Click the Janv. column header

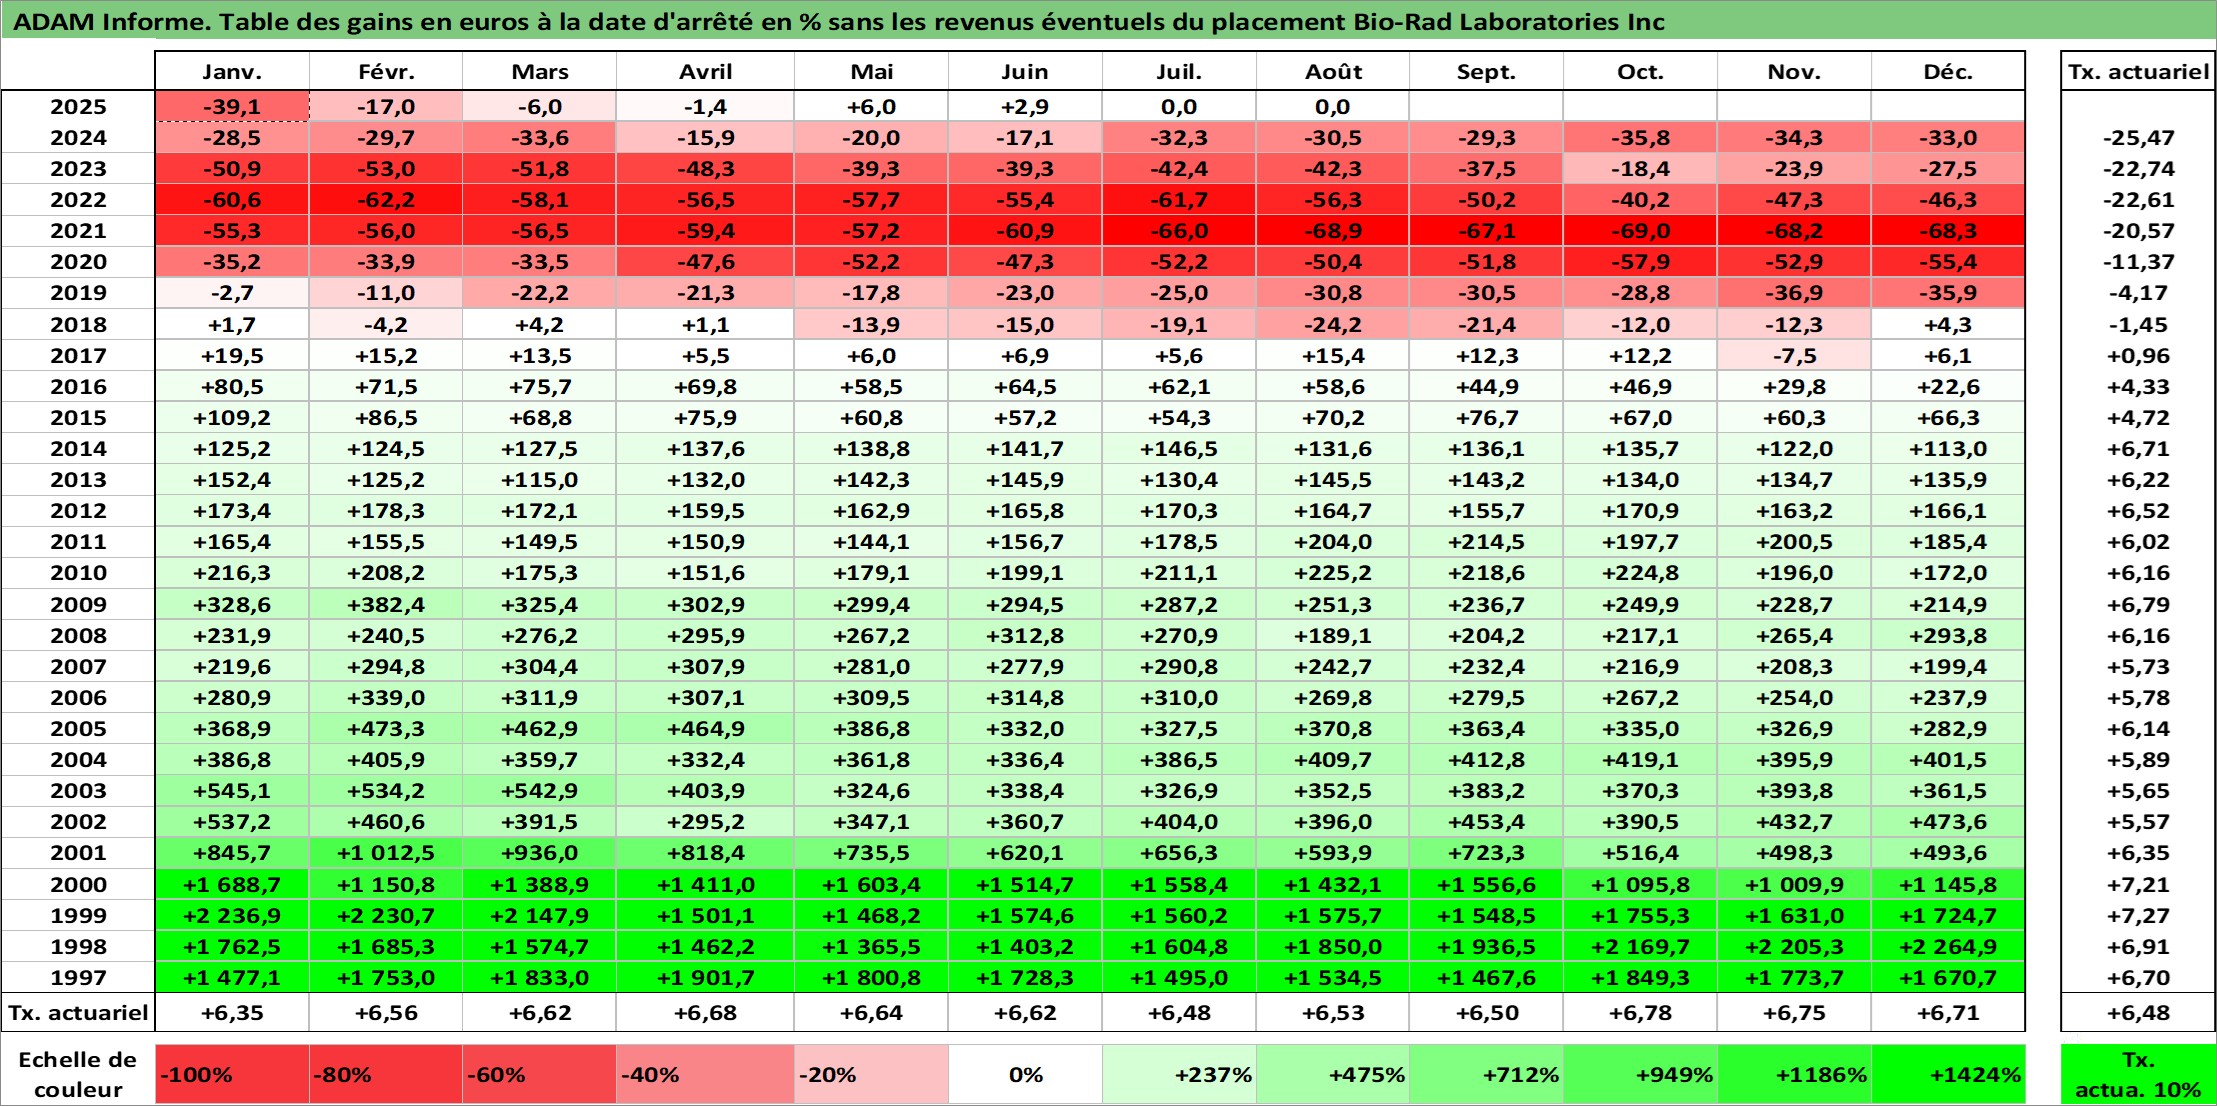click(x=232, y=72)
